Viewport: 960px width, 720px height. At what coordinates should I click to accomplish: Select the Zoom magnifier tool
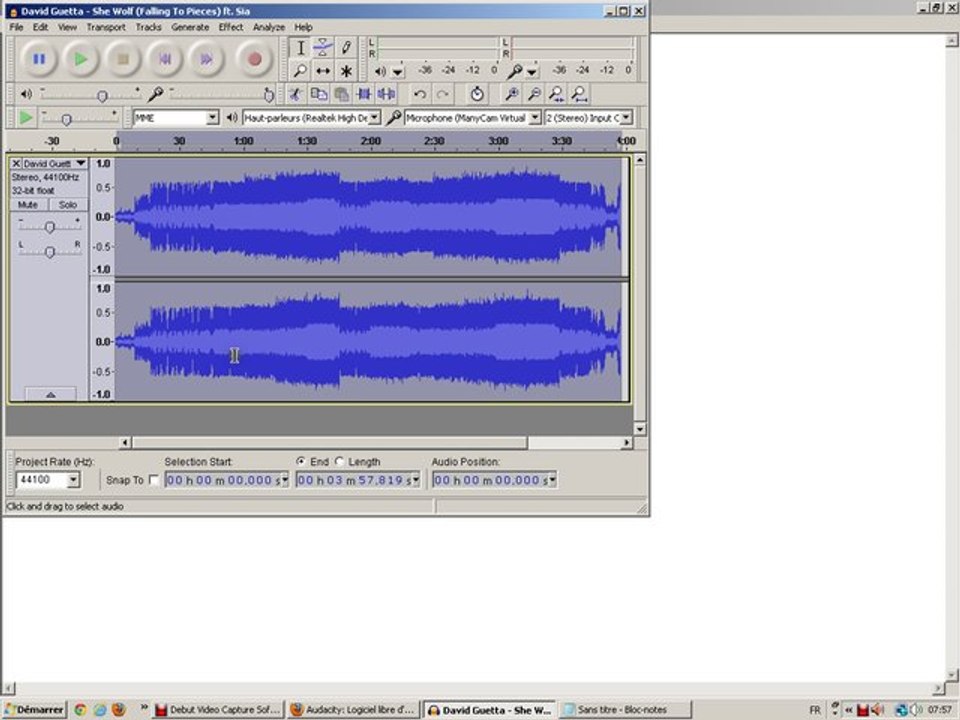(301, 71)
